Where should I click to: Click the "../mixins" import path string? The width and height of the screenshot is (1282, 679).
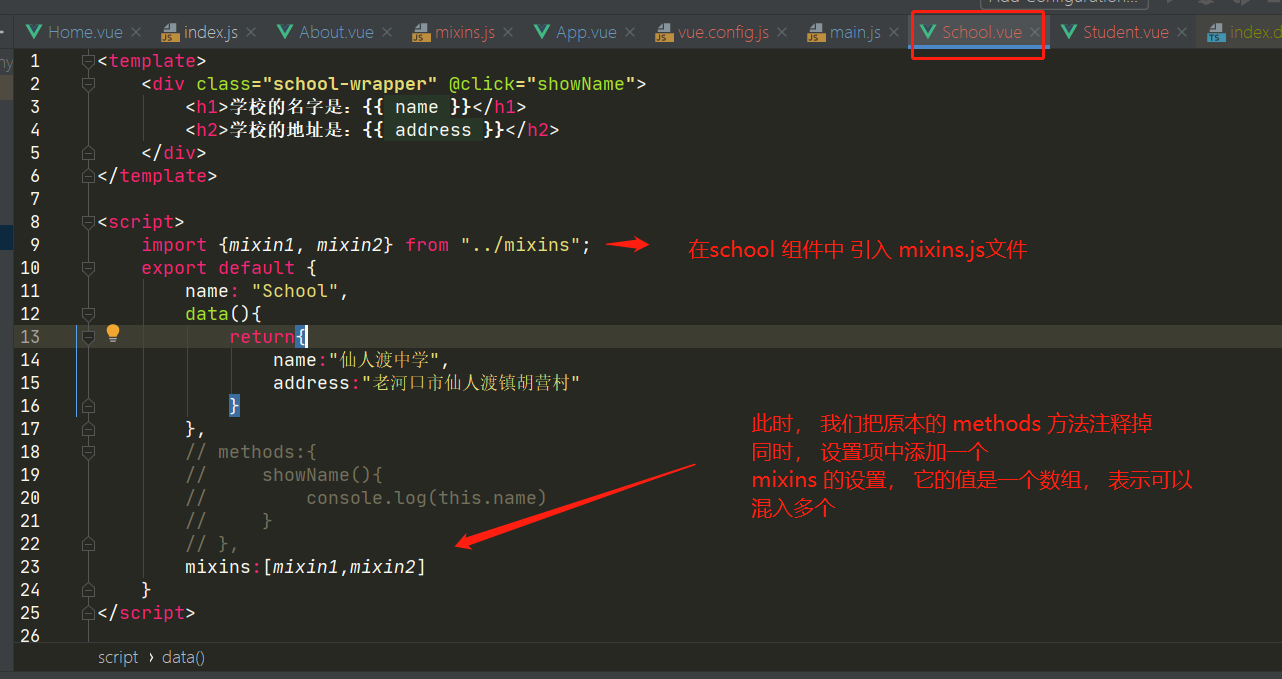pos(521,245)
